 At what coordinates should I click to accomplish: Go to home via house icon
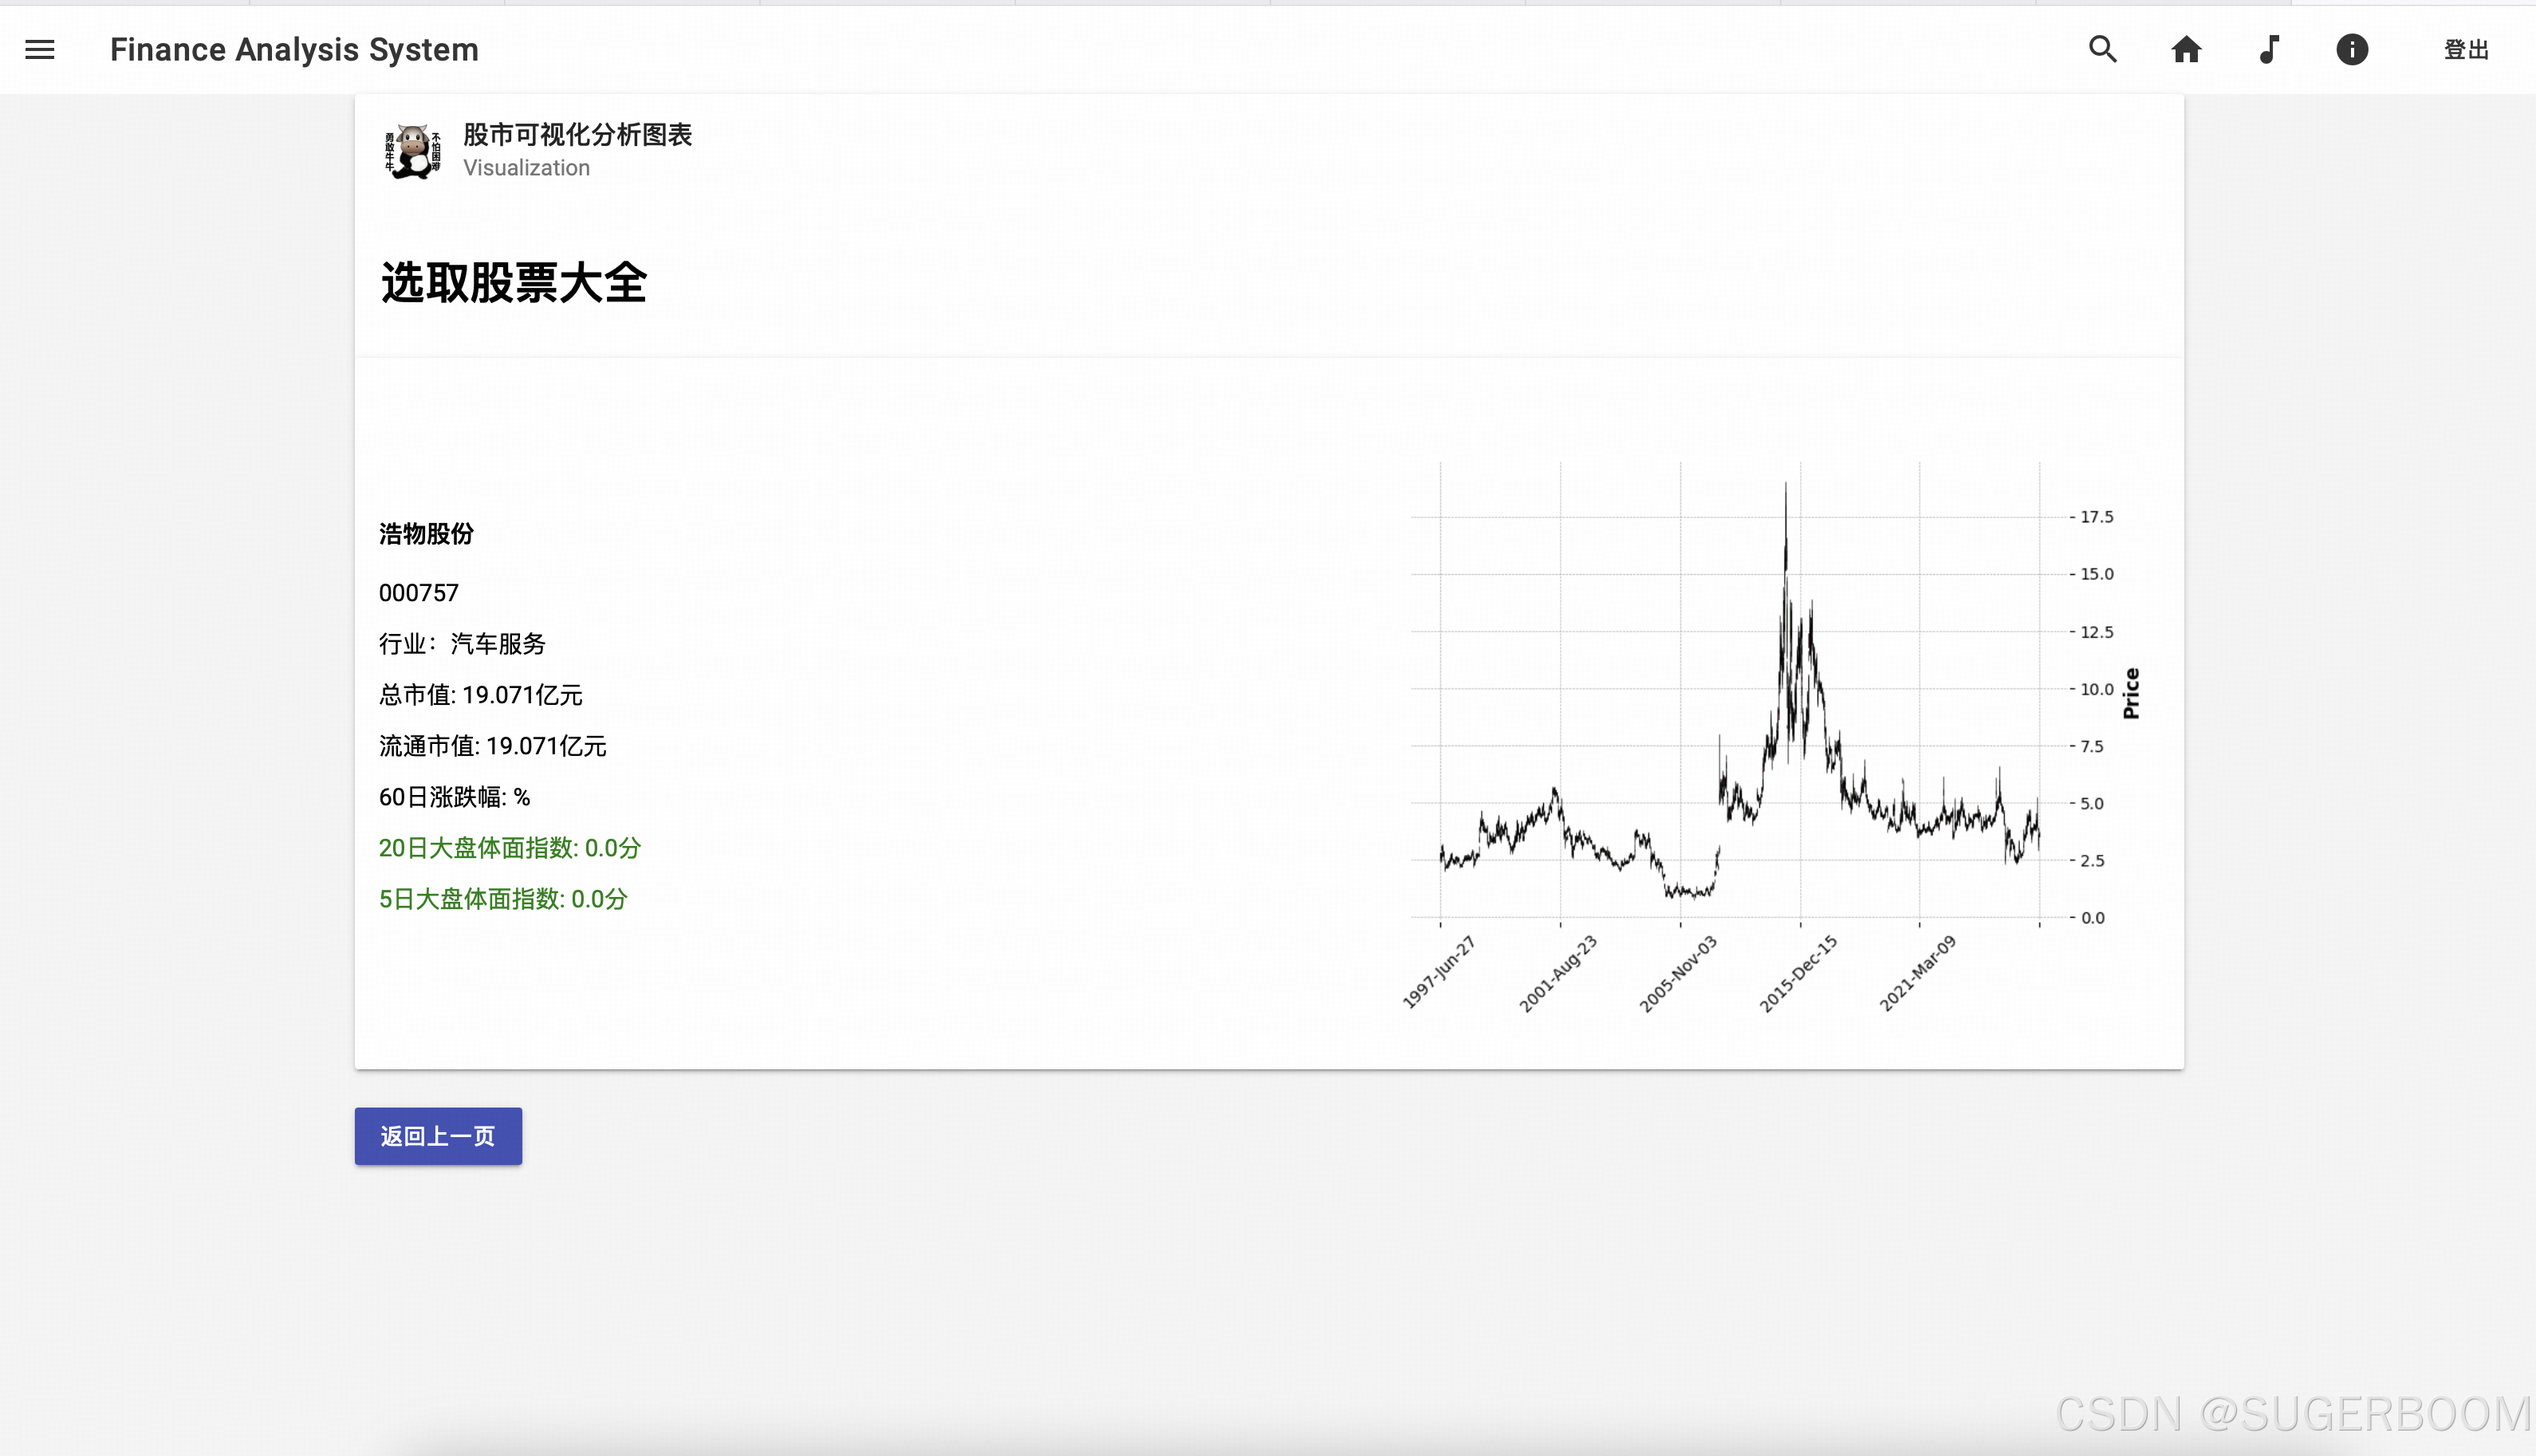[x=2185, y=49]
